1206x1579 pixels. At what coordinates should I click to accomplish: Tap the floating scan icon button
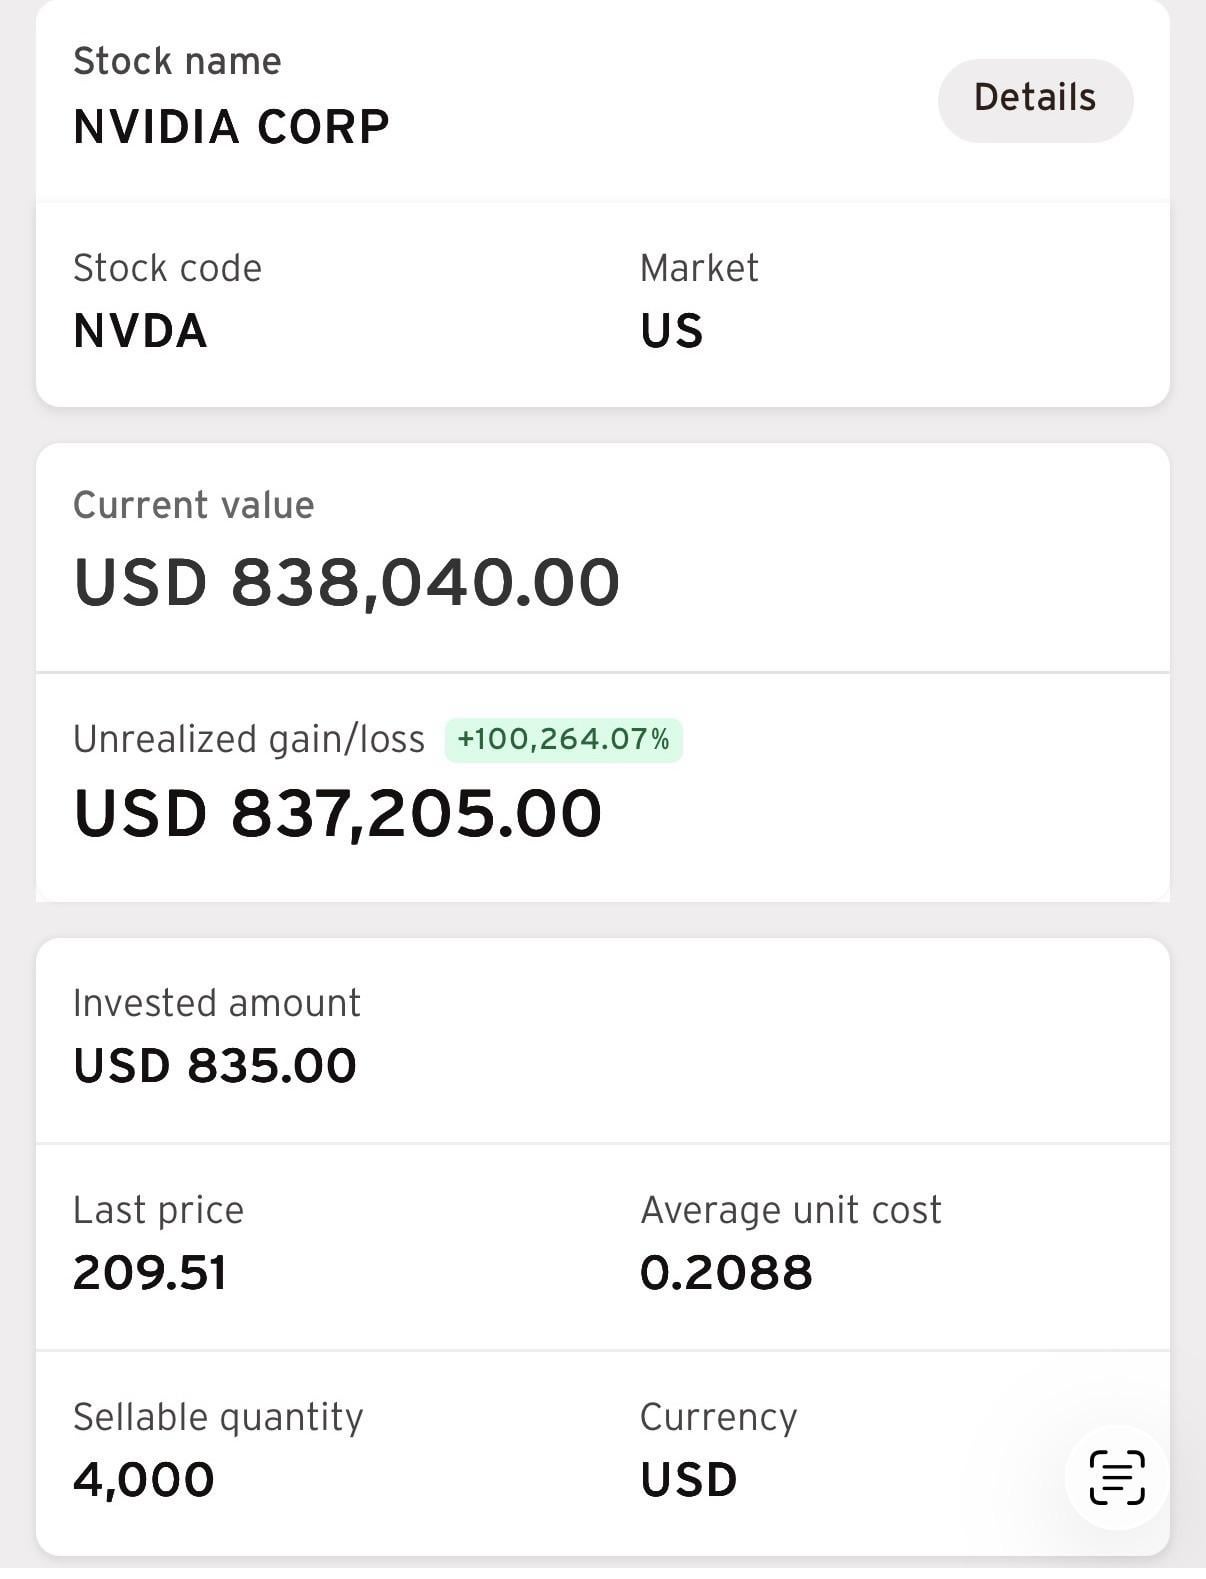(1116, 1477)
